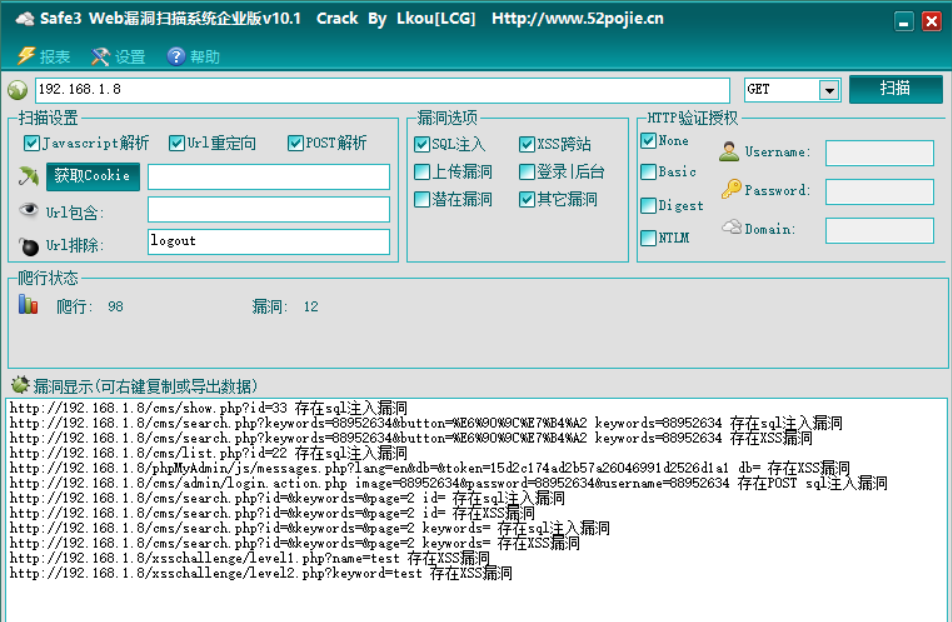This screenshot has height=622, width=952.
Task: Disable the XSS跨站 checkbox
Action: point(527,144)
